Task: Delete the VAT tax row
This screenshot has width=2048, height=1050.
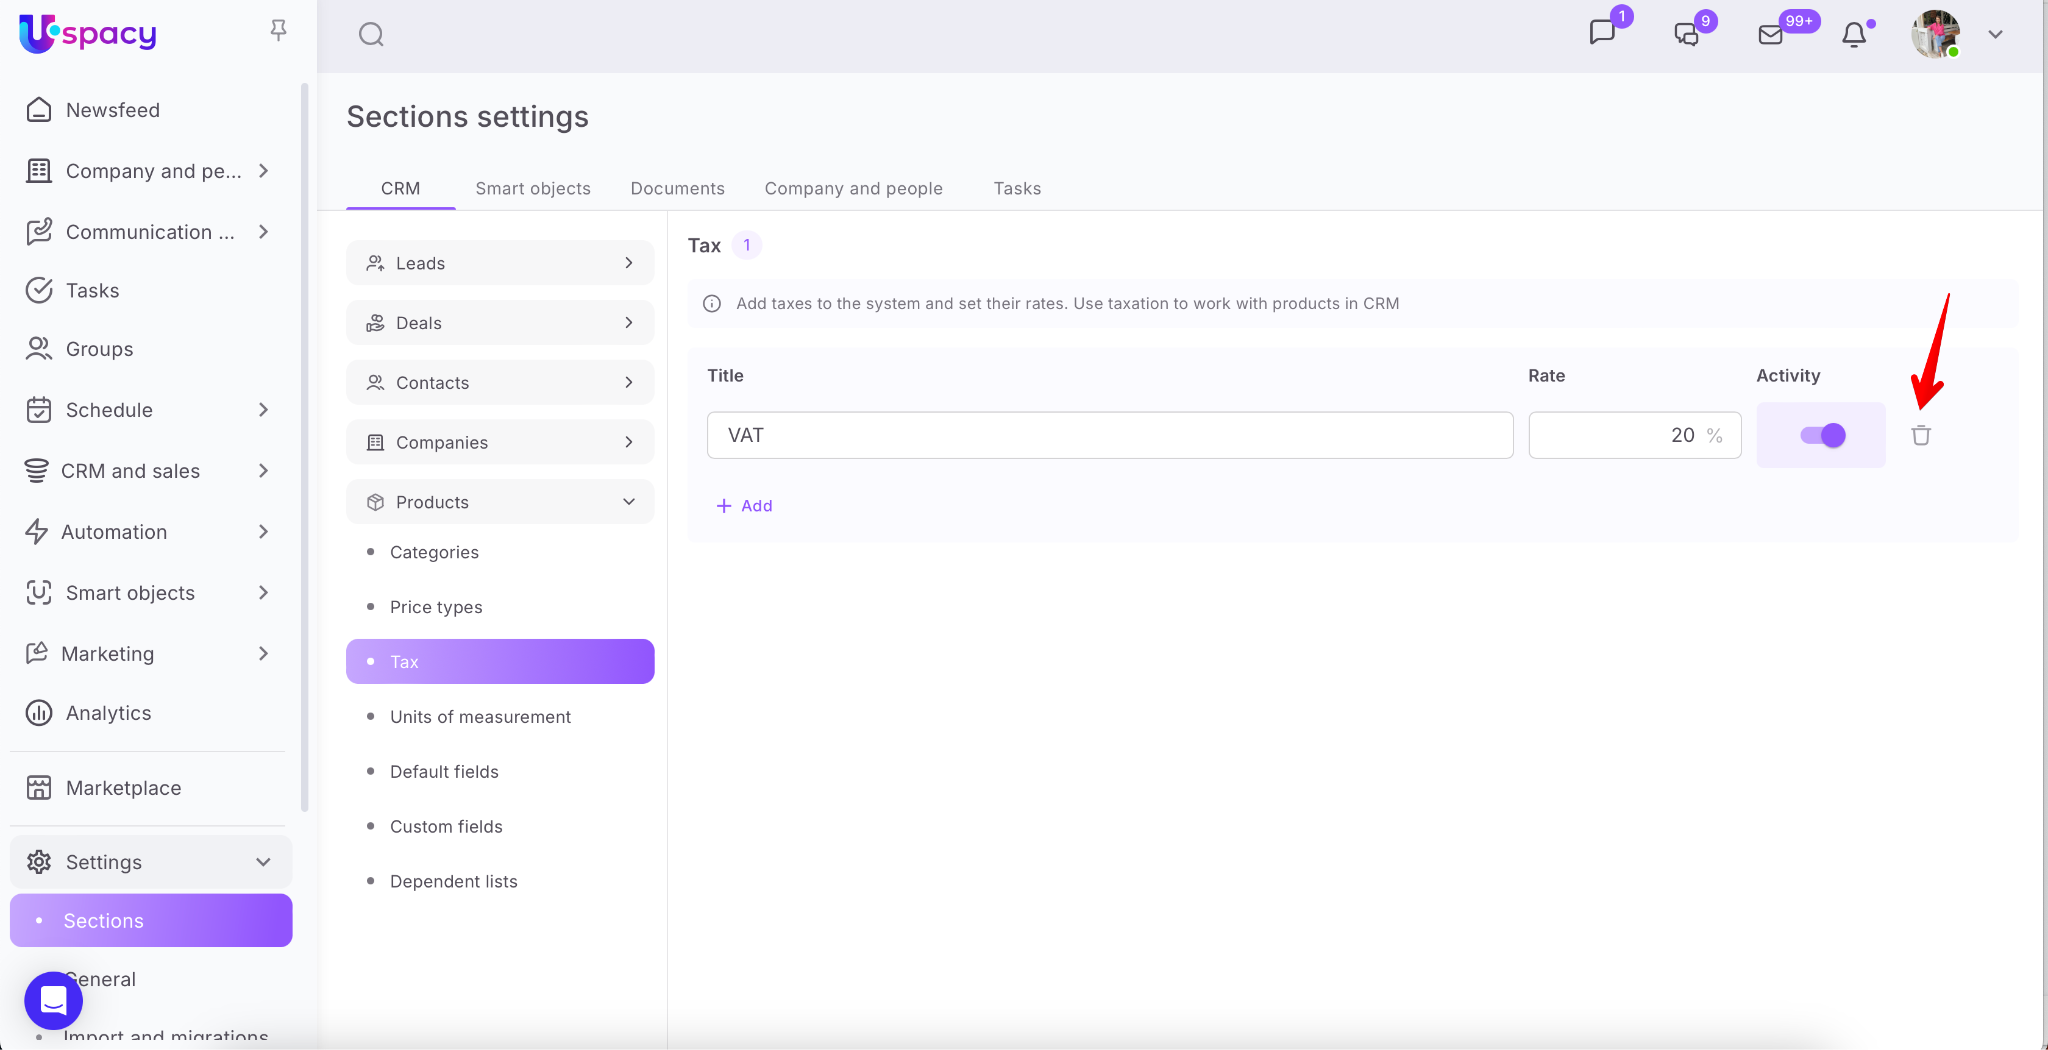Action: point(1920,435)
